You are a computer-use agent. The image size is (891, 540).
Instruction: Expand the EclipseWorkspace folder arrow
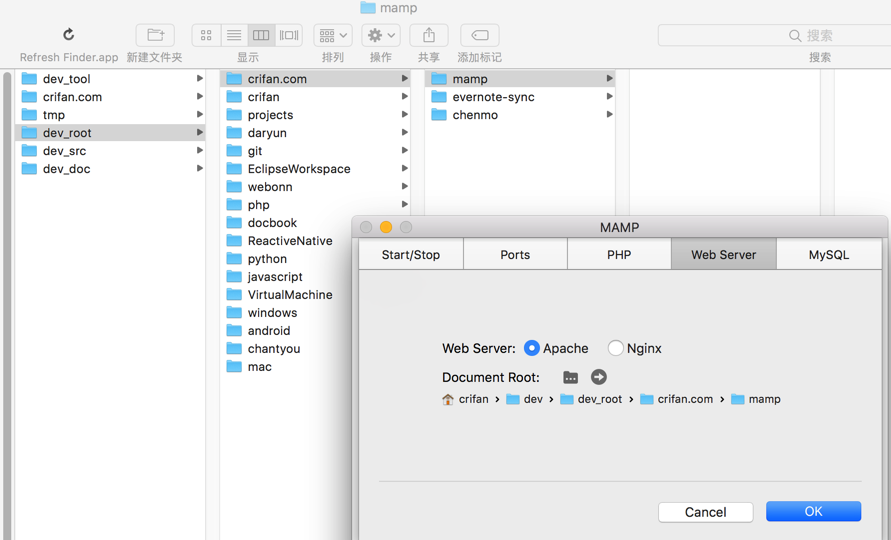[x=405, y=168]
